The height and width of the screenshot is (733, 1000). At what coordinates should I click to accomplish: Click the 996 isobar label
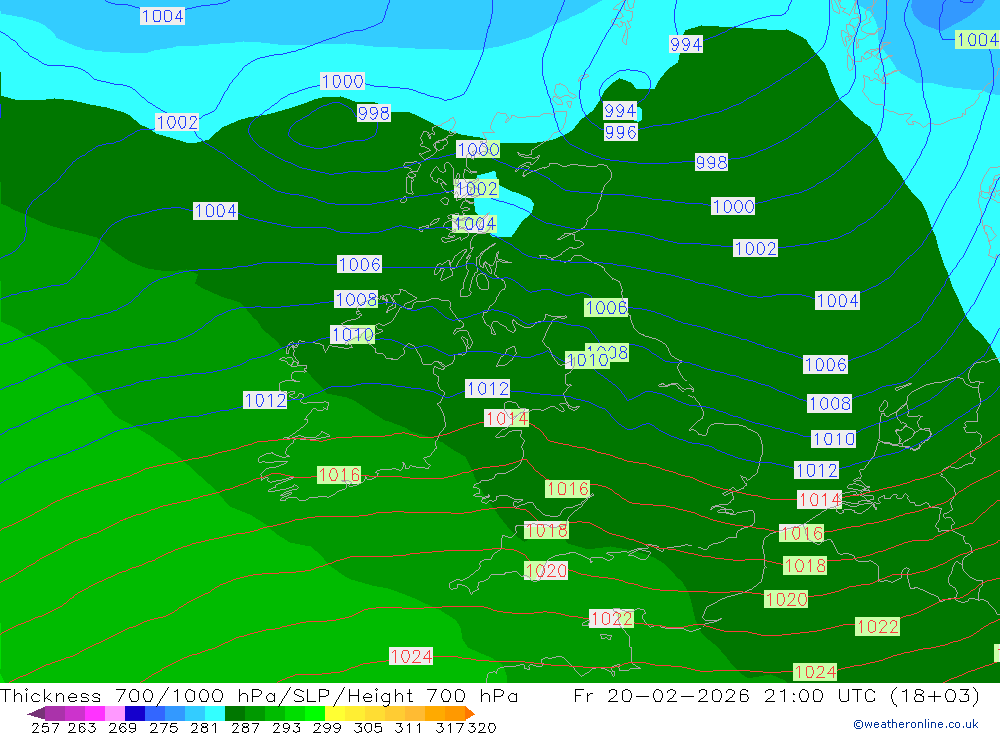(x=621, y=132)
